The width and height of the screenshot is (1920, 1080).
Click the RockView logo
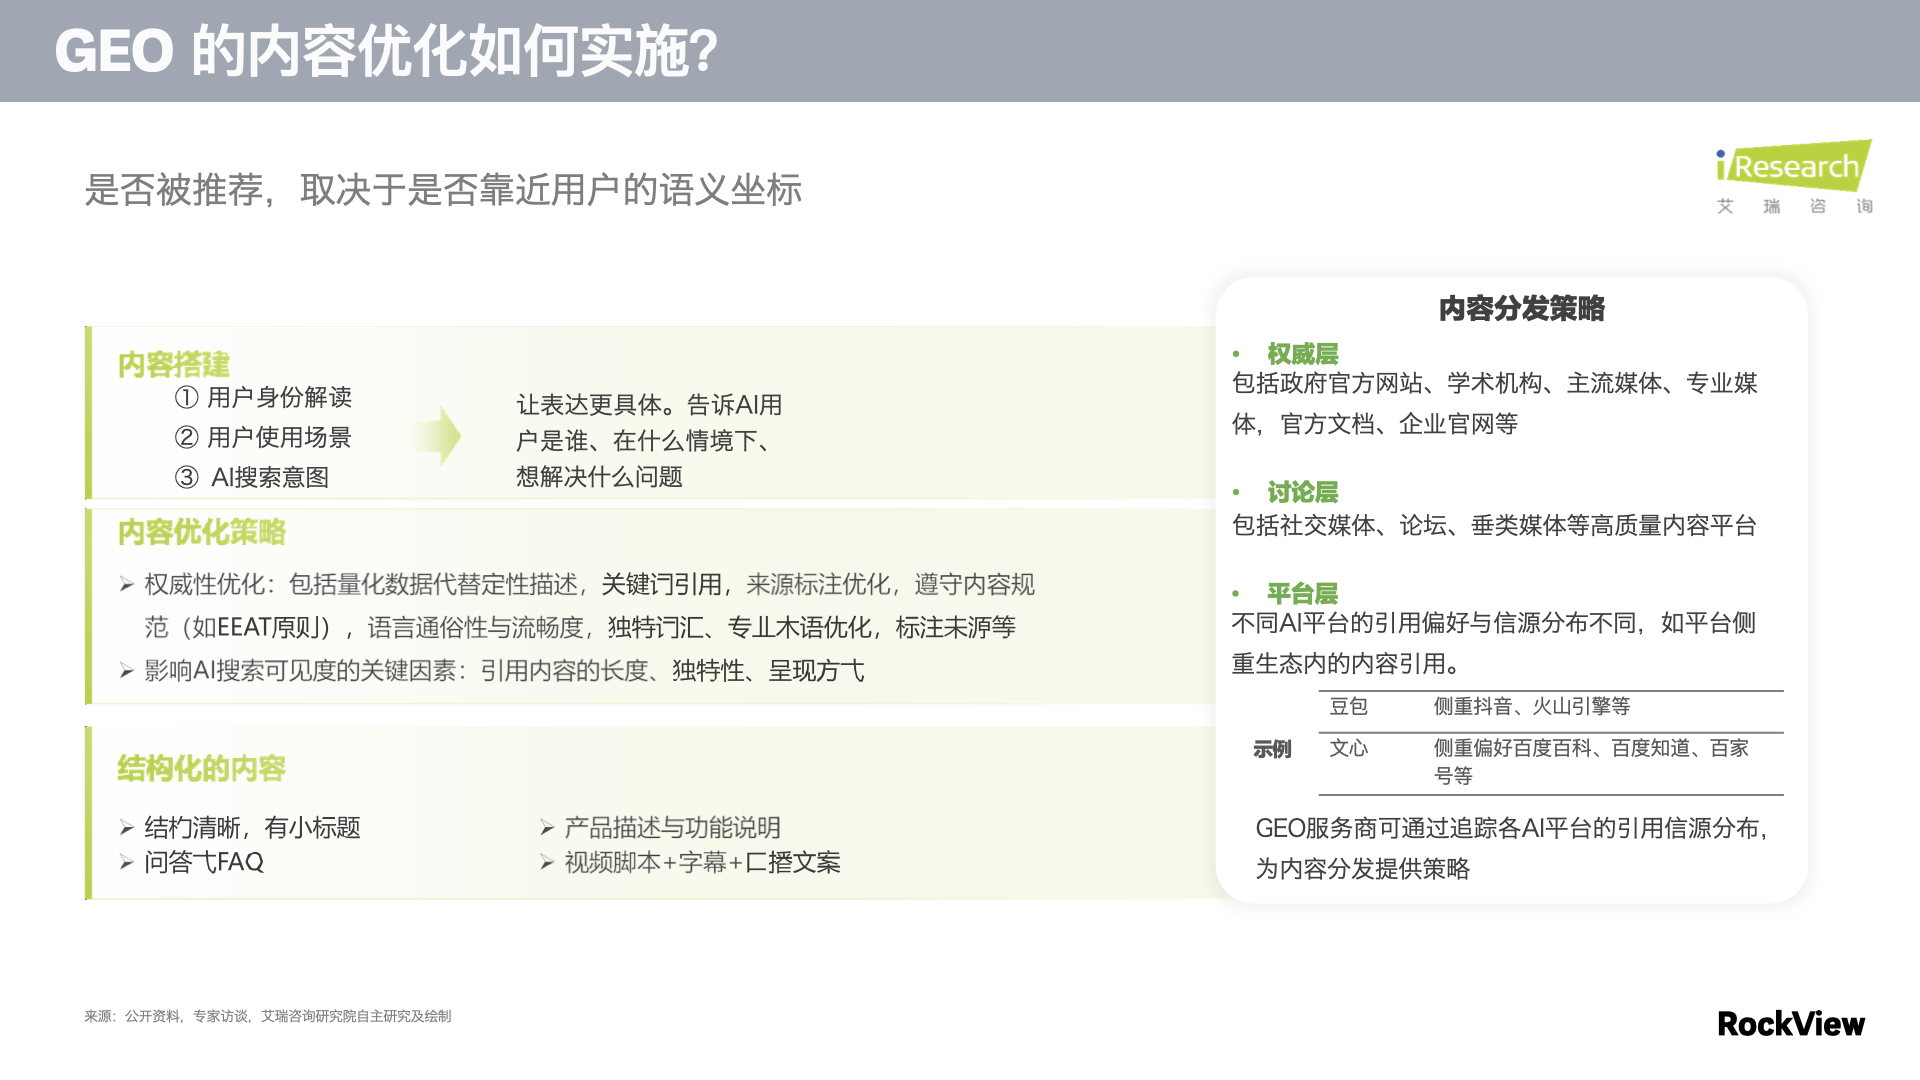[1791, 1024]
